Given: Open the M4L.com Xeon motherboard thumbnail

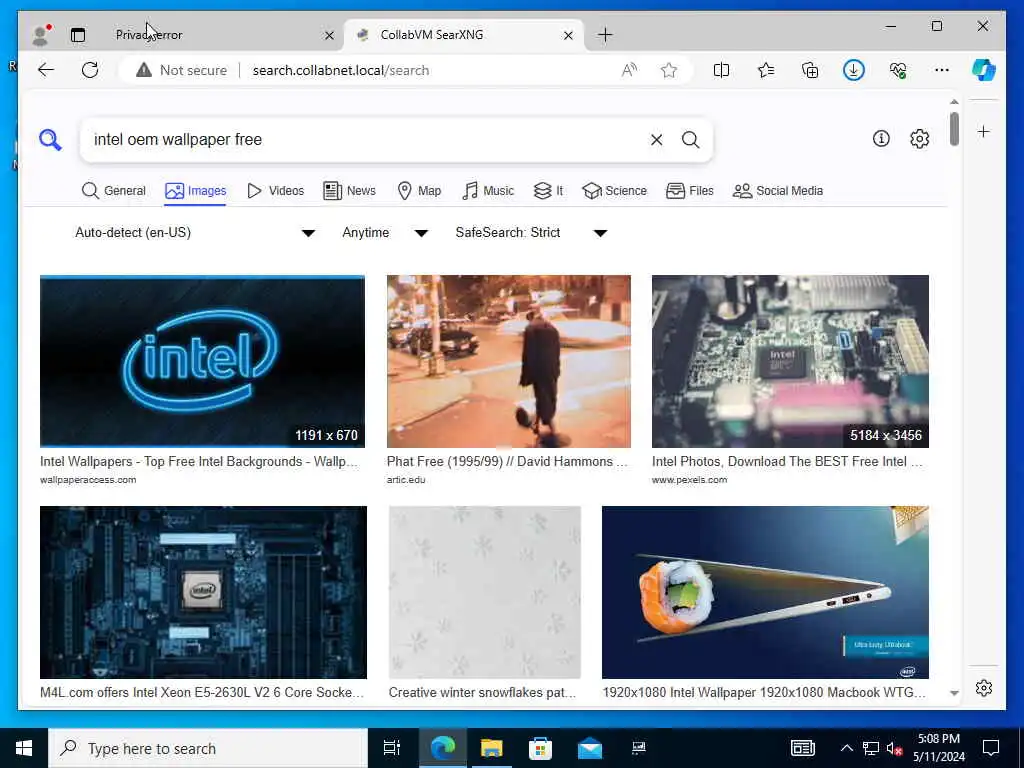Looking at the screenshot, I should coord(203,592).
